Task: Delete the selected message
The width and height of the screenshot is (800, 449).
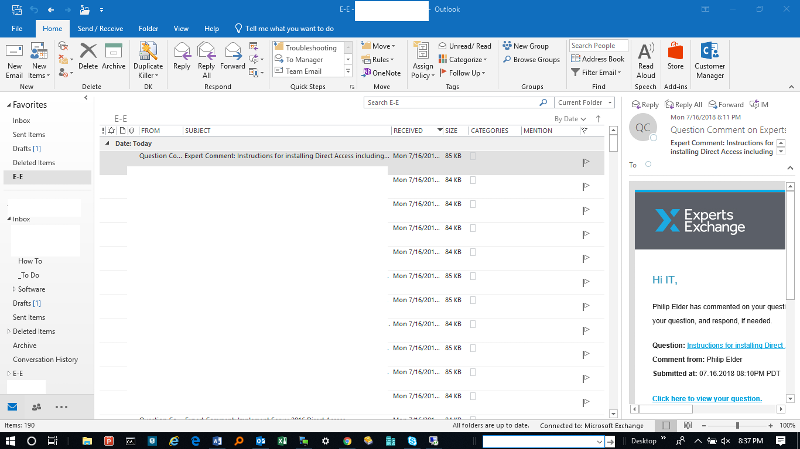Action: point(88,56)
